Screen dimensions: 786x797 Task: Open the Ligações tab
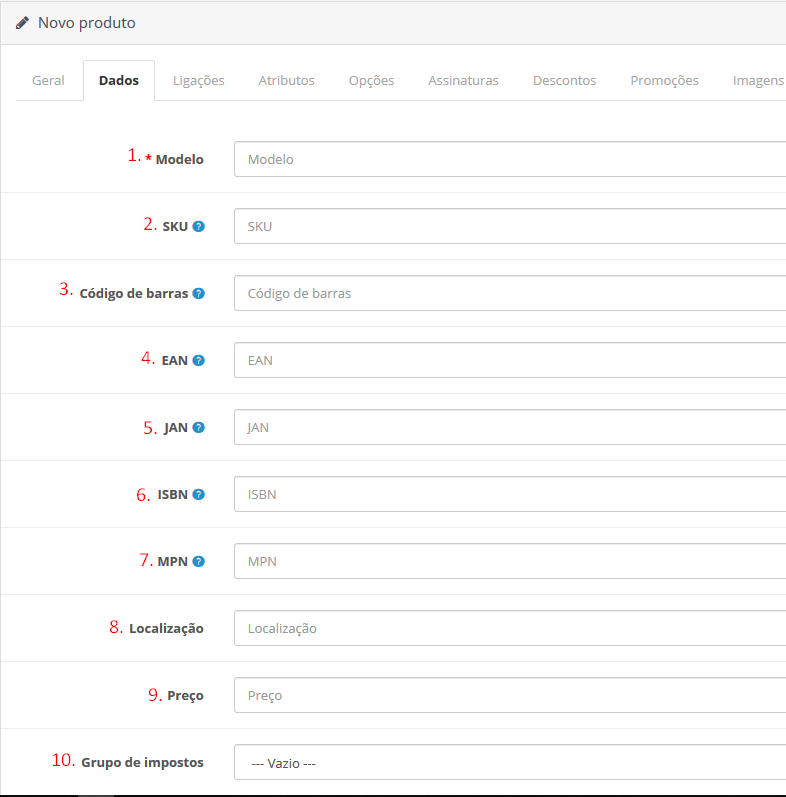click(x=198, y=80)
